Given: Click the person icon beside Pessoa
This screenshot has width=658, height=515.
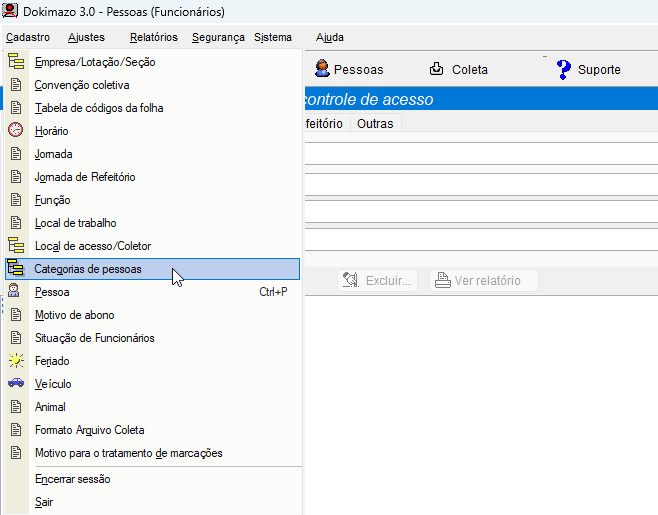Looking at the screenshot, I should click(15, 292).
